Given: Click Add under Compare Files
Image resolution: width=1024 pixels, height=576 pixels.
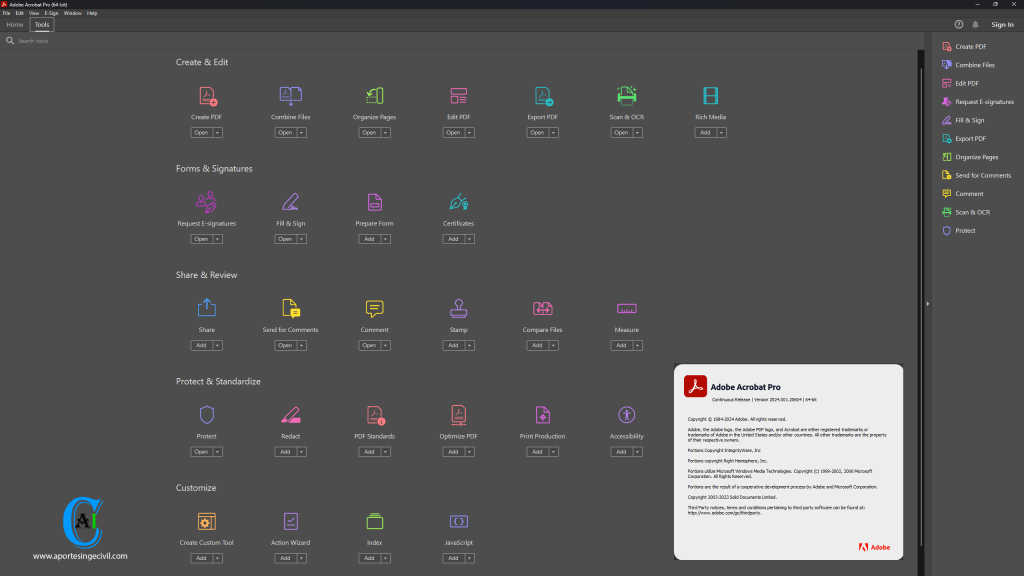Looking at the screenshot, I should 537,345.
